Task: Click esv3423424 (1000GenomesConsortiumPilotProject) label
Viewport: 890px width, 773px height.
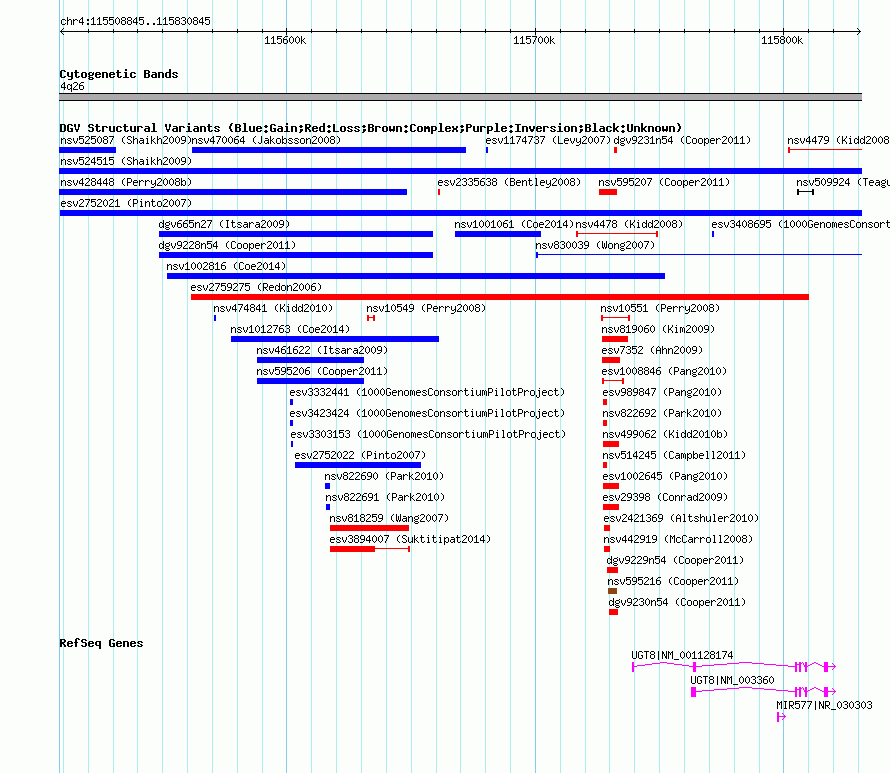Action: pos(427,413)
